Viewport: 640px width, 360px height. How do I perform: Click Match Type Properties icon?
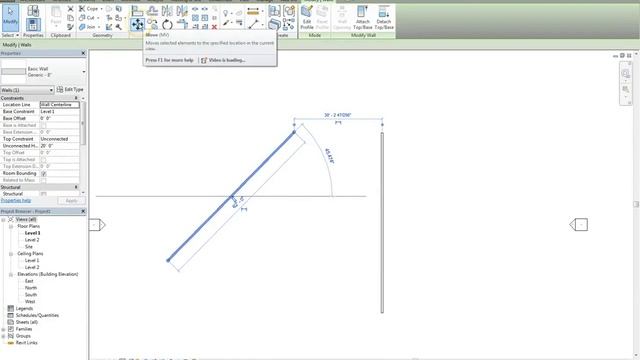(70, 27)
